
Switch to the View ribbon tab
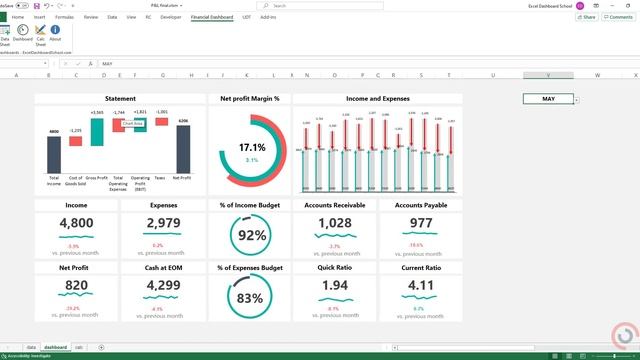tap(131, 17)
